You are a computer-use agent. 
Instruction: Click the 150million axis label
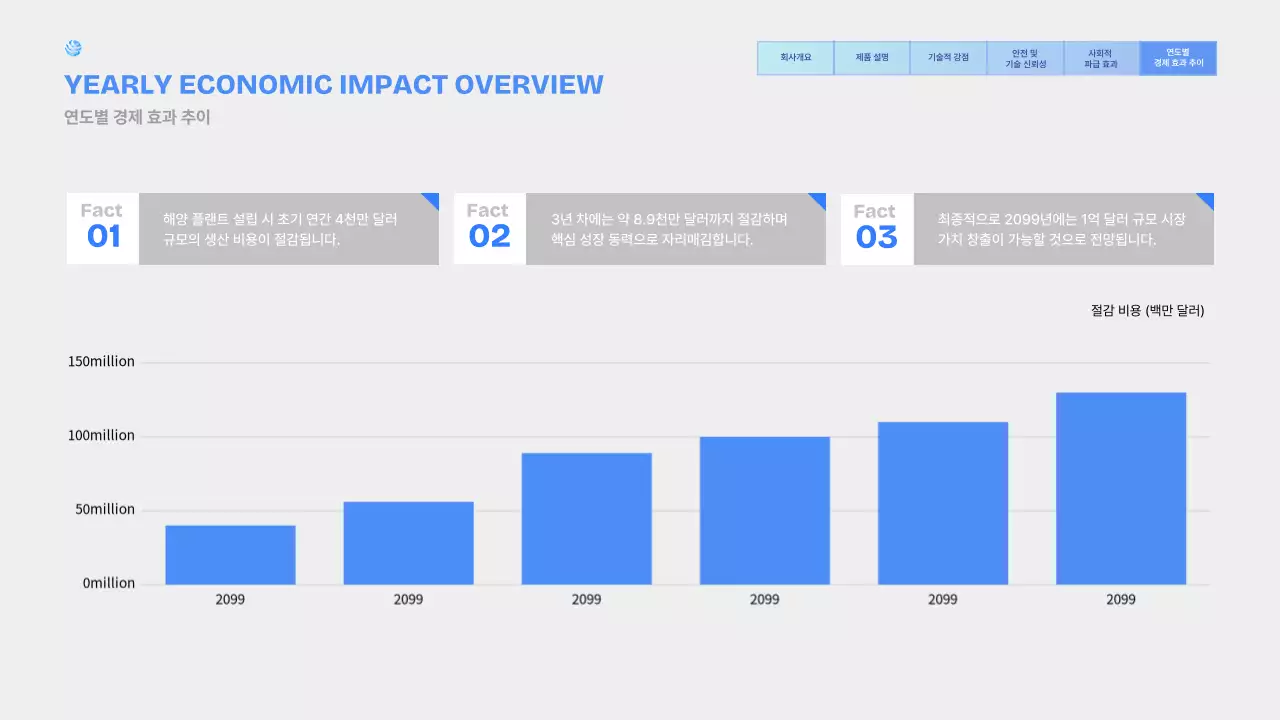coord(101,362)
